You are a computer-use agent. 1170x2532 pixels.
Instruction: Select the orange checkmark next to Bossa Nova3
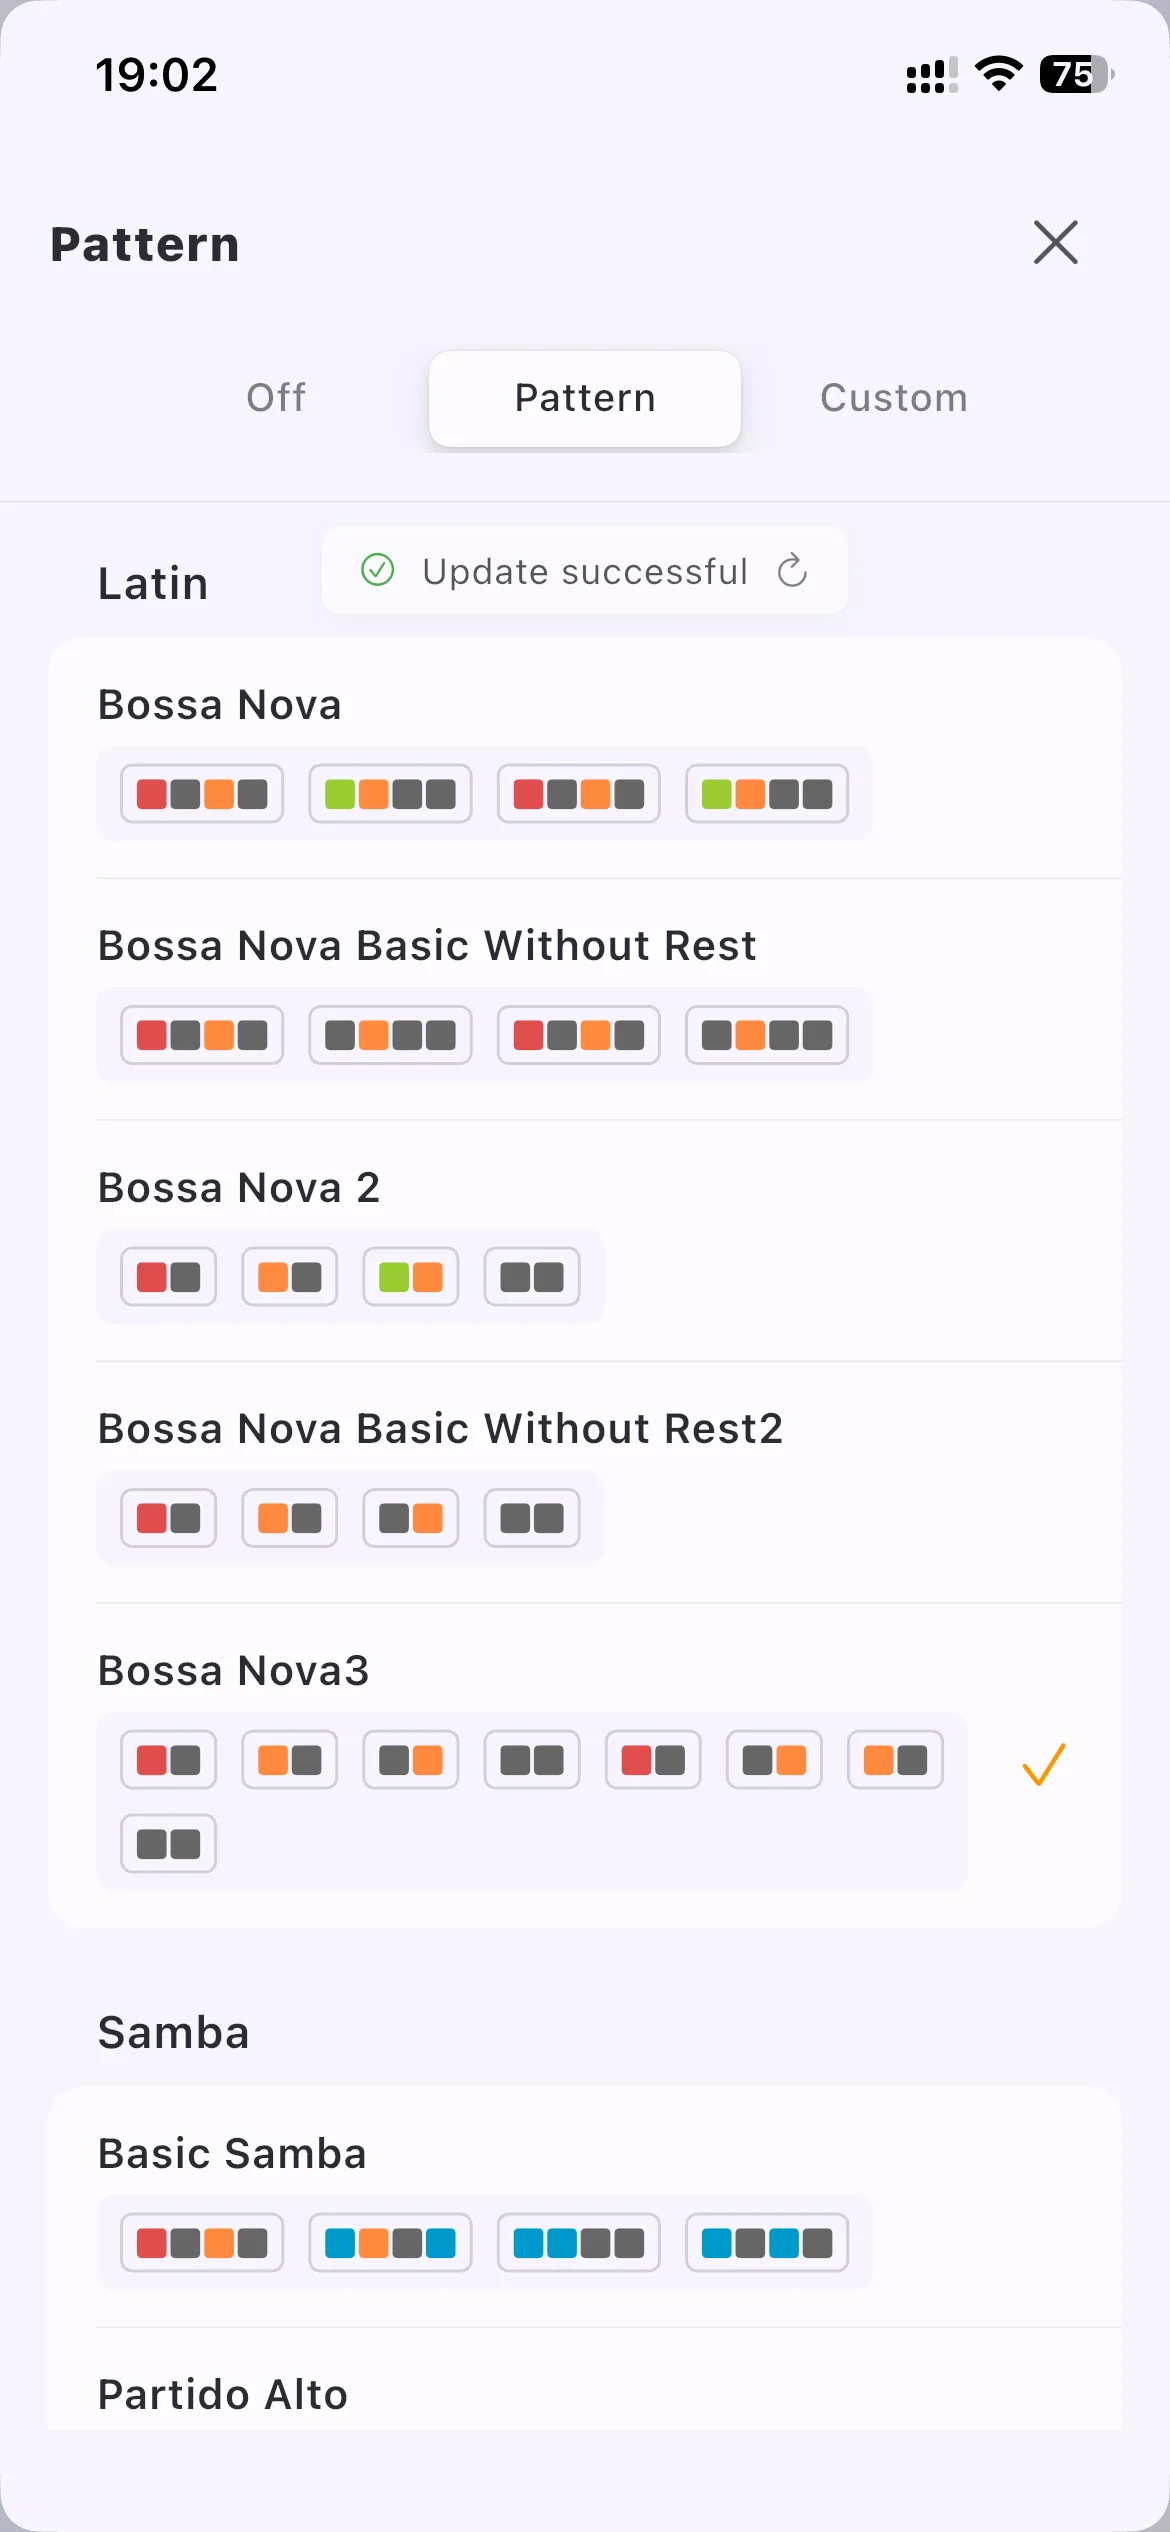coord(1044,1763)
